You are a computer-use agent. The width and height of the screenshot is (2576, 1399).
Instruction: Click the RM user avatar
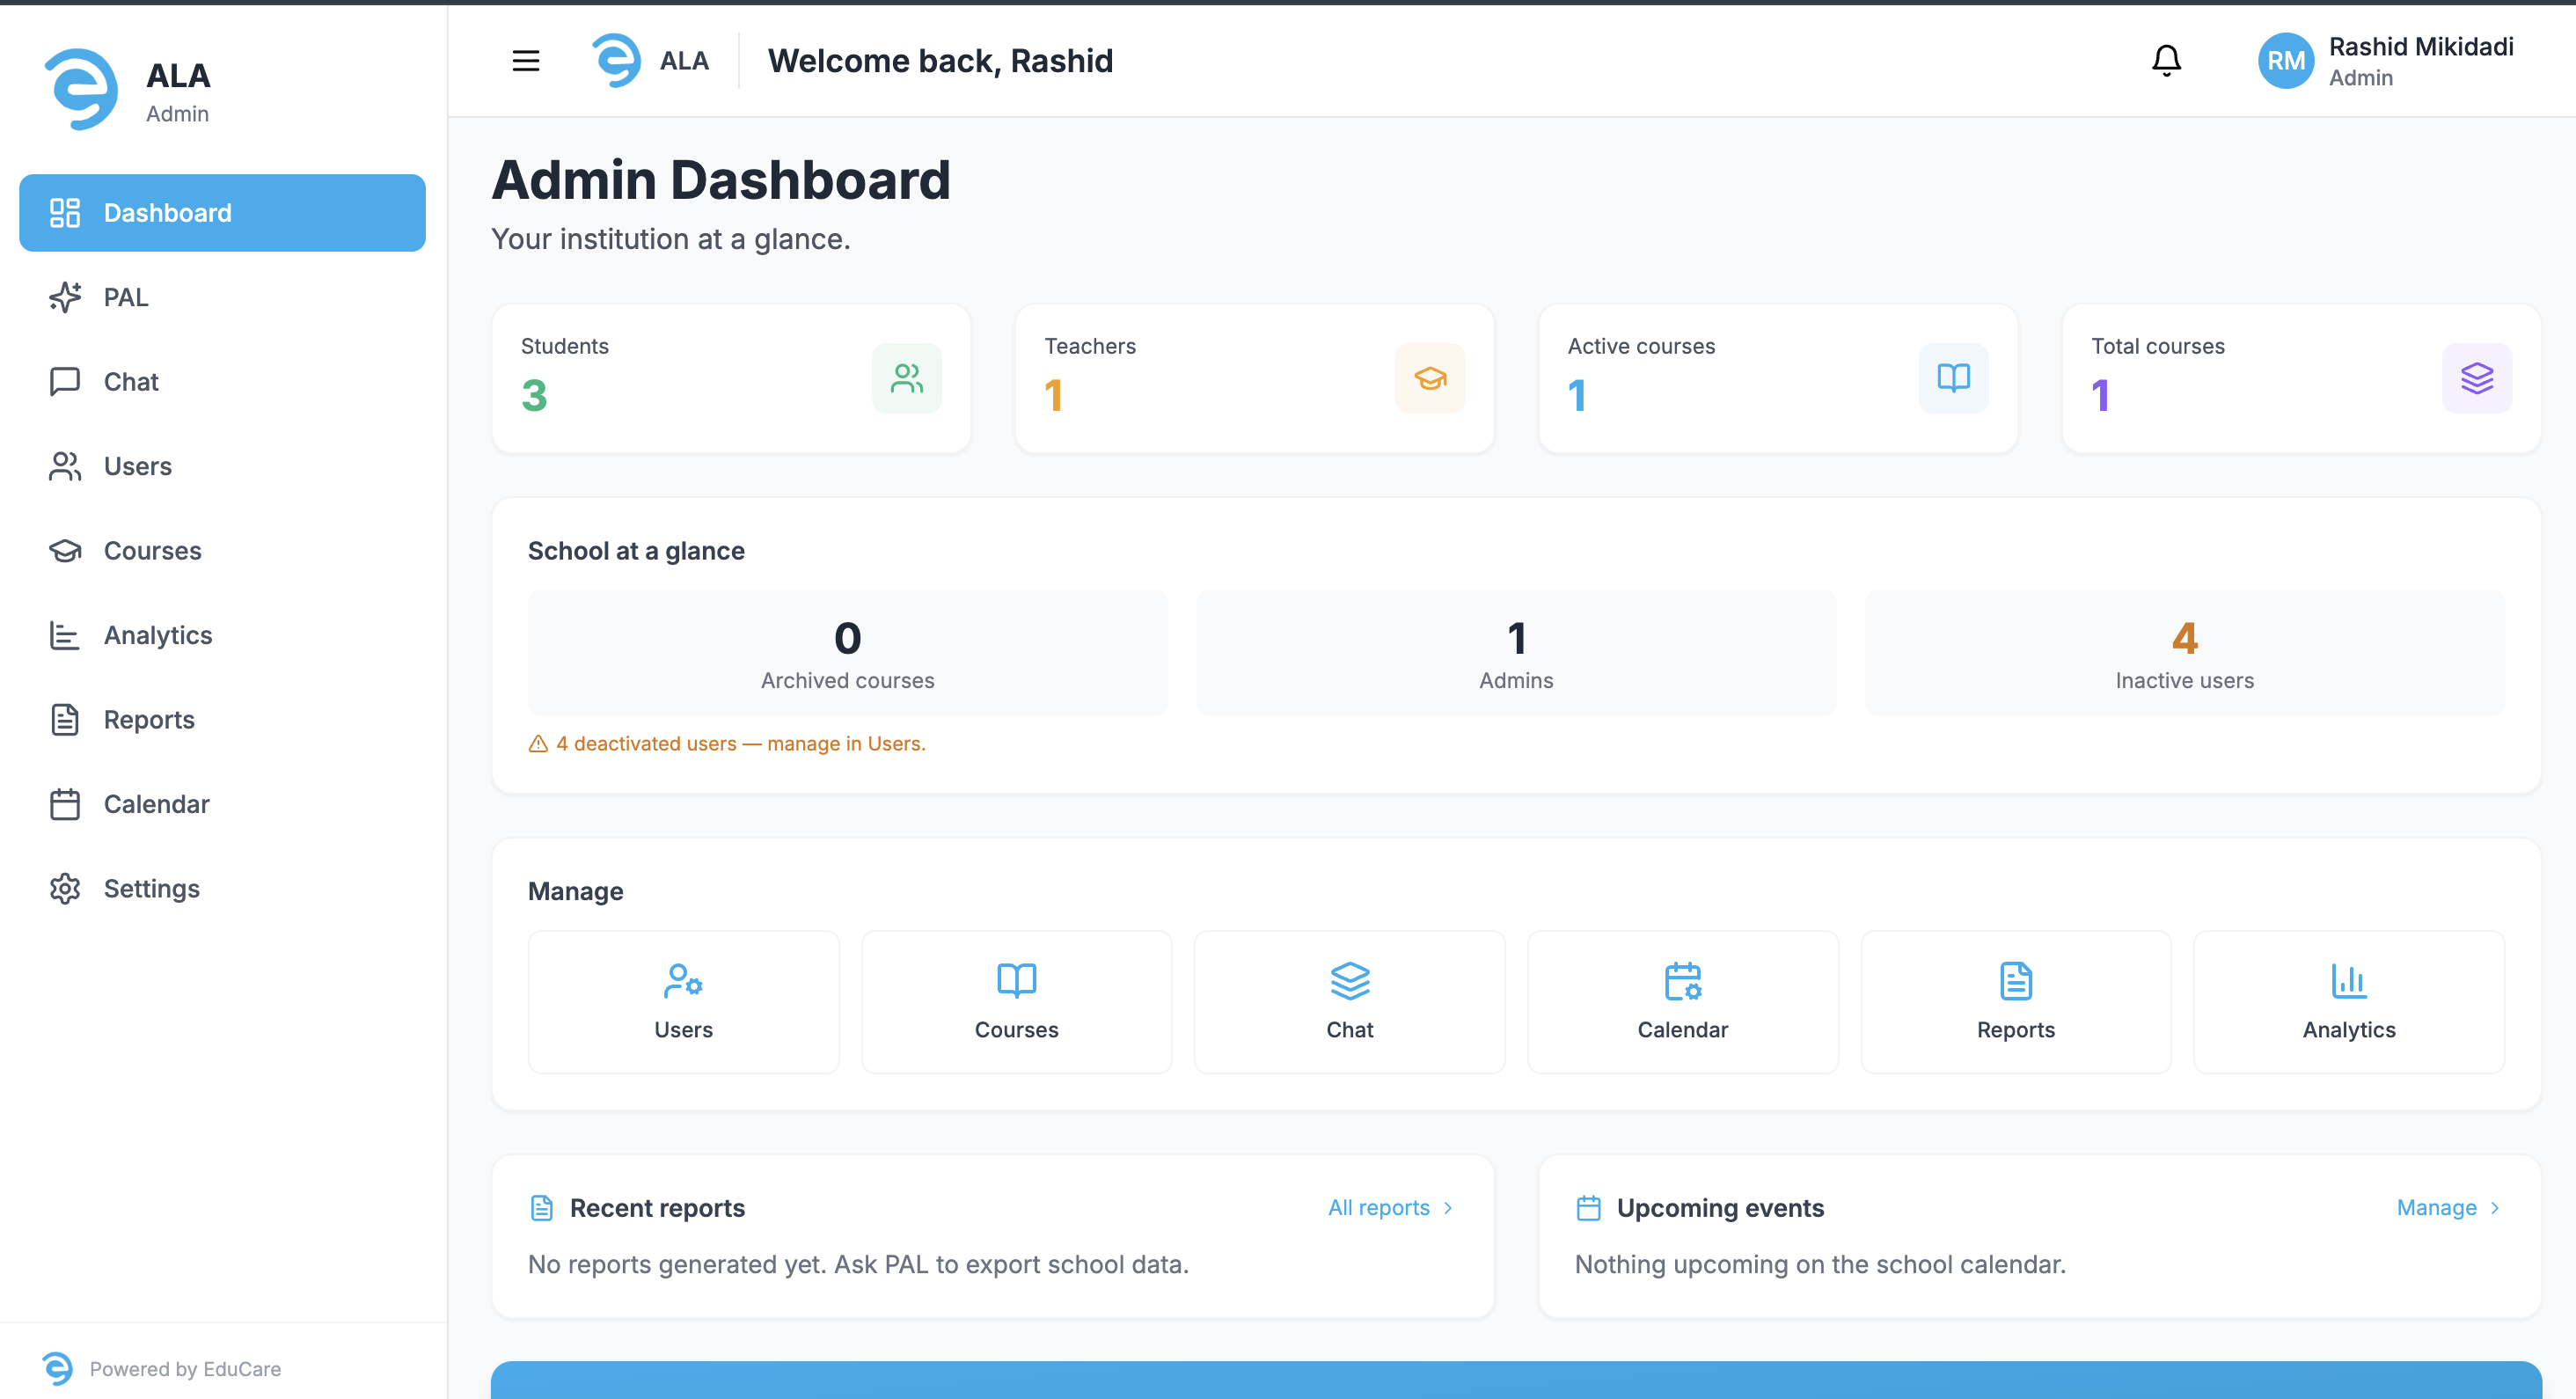[2286, 61]
